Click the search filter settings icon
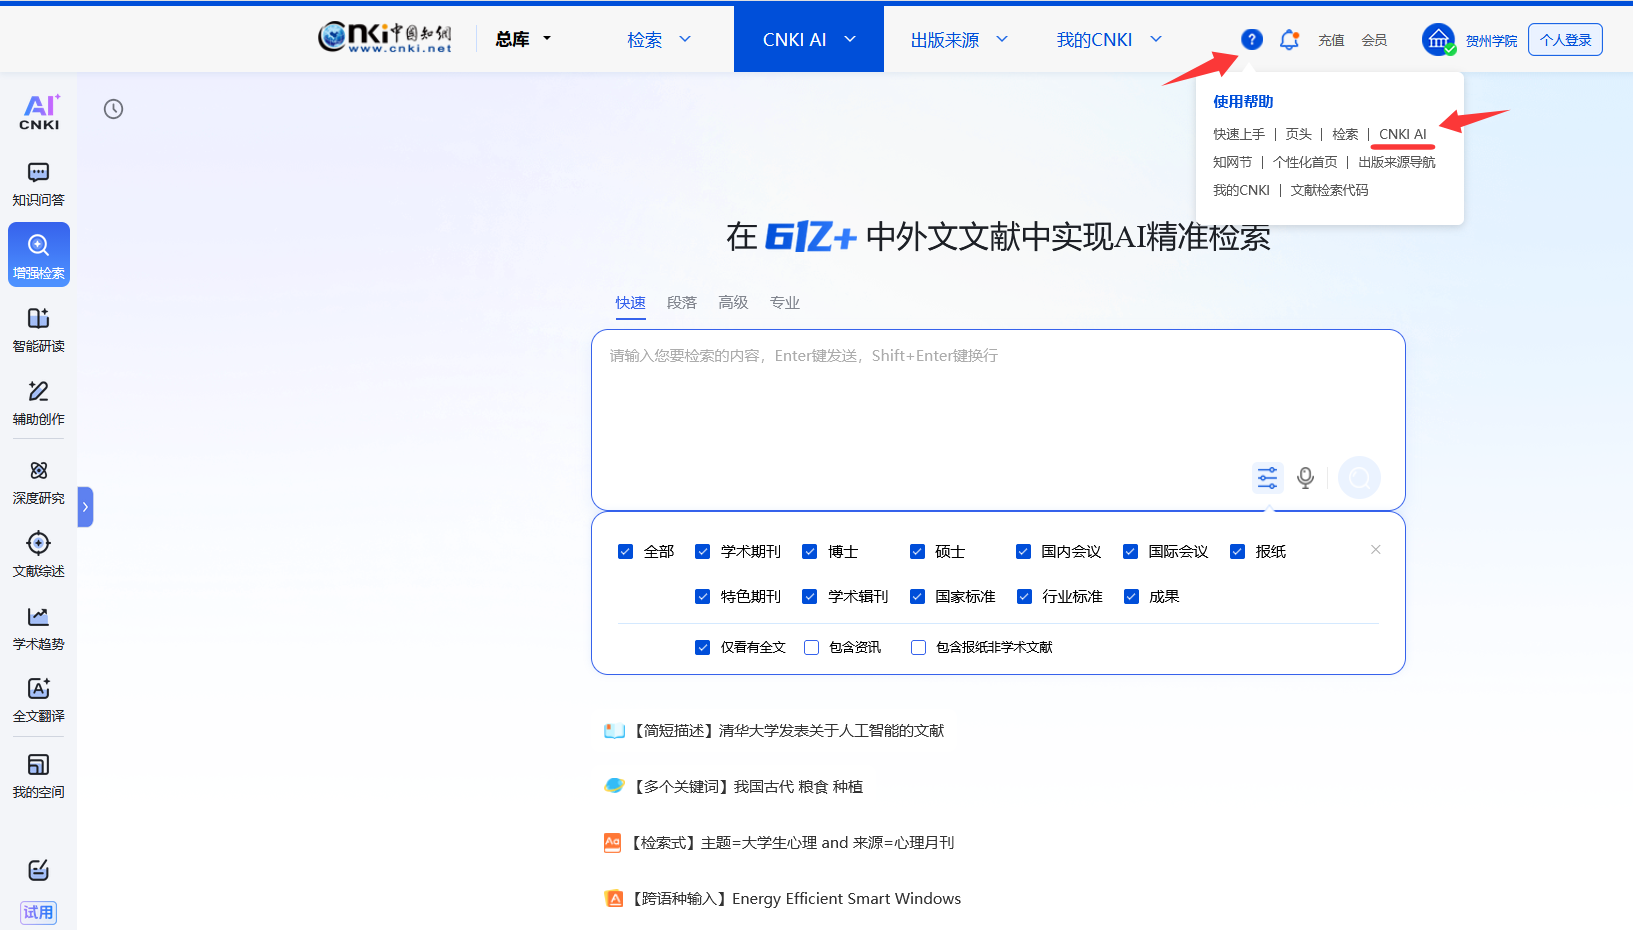 [x=1267, y=478]
